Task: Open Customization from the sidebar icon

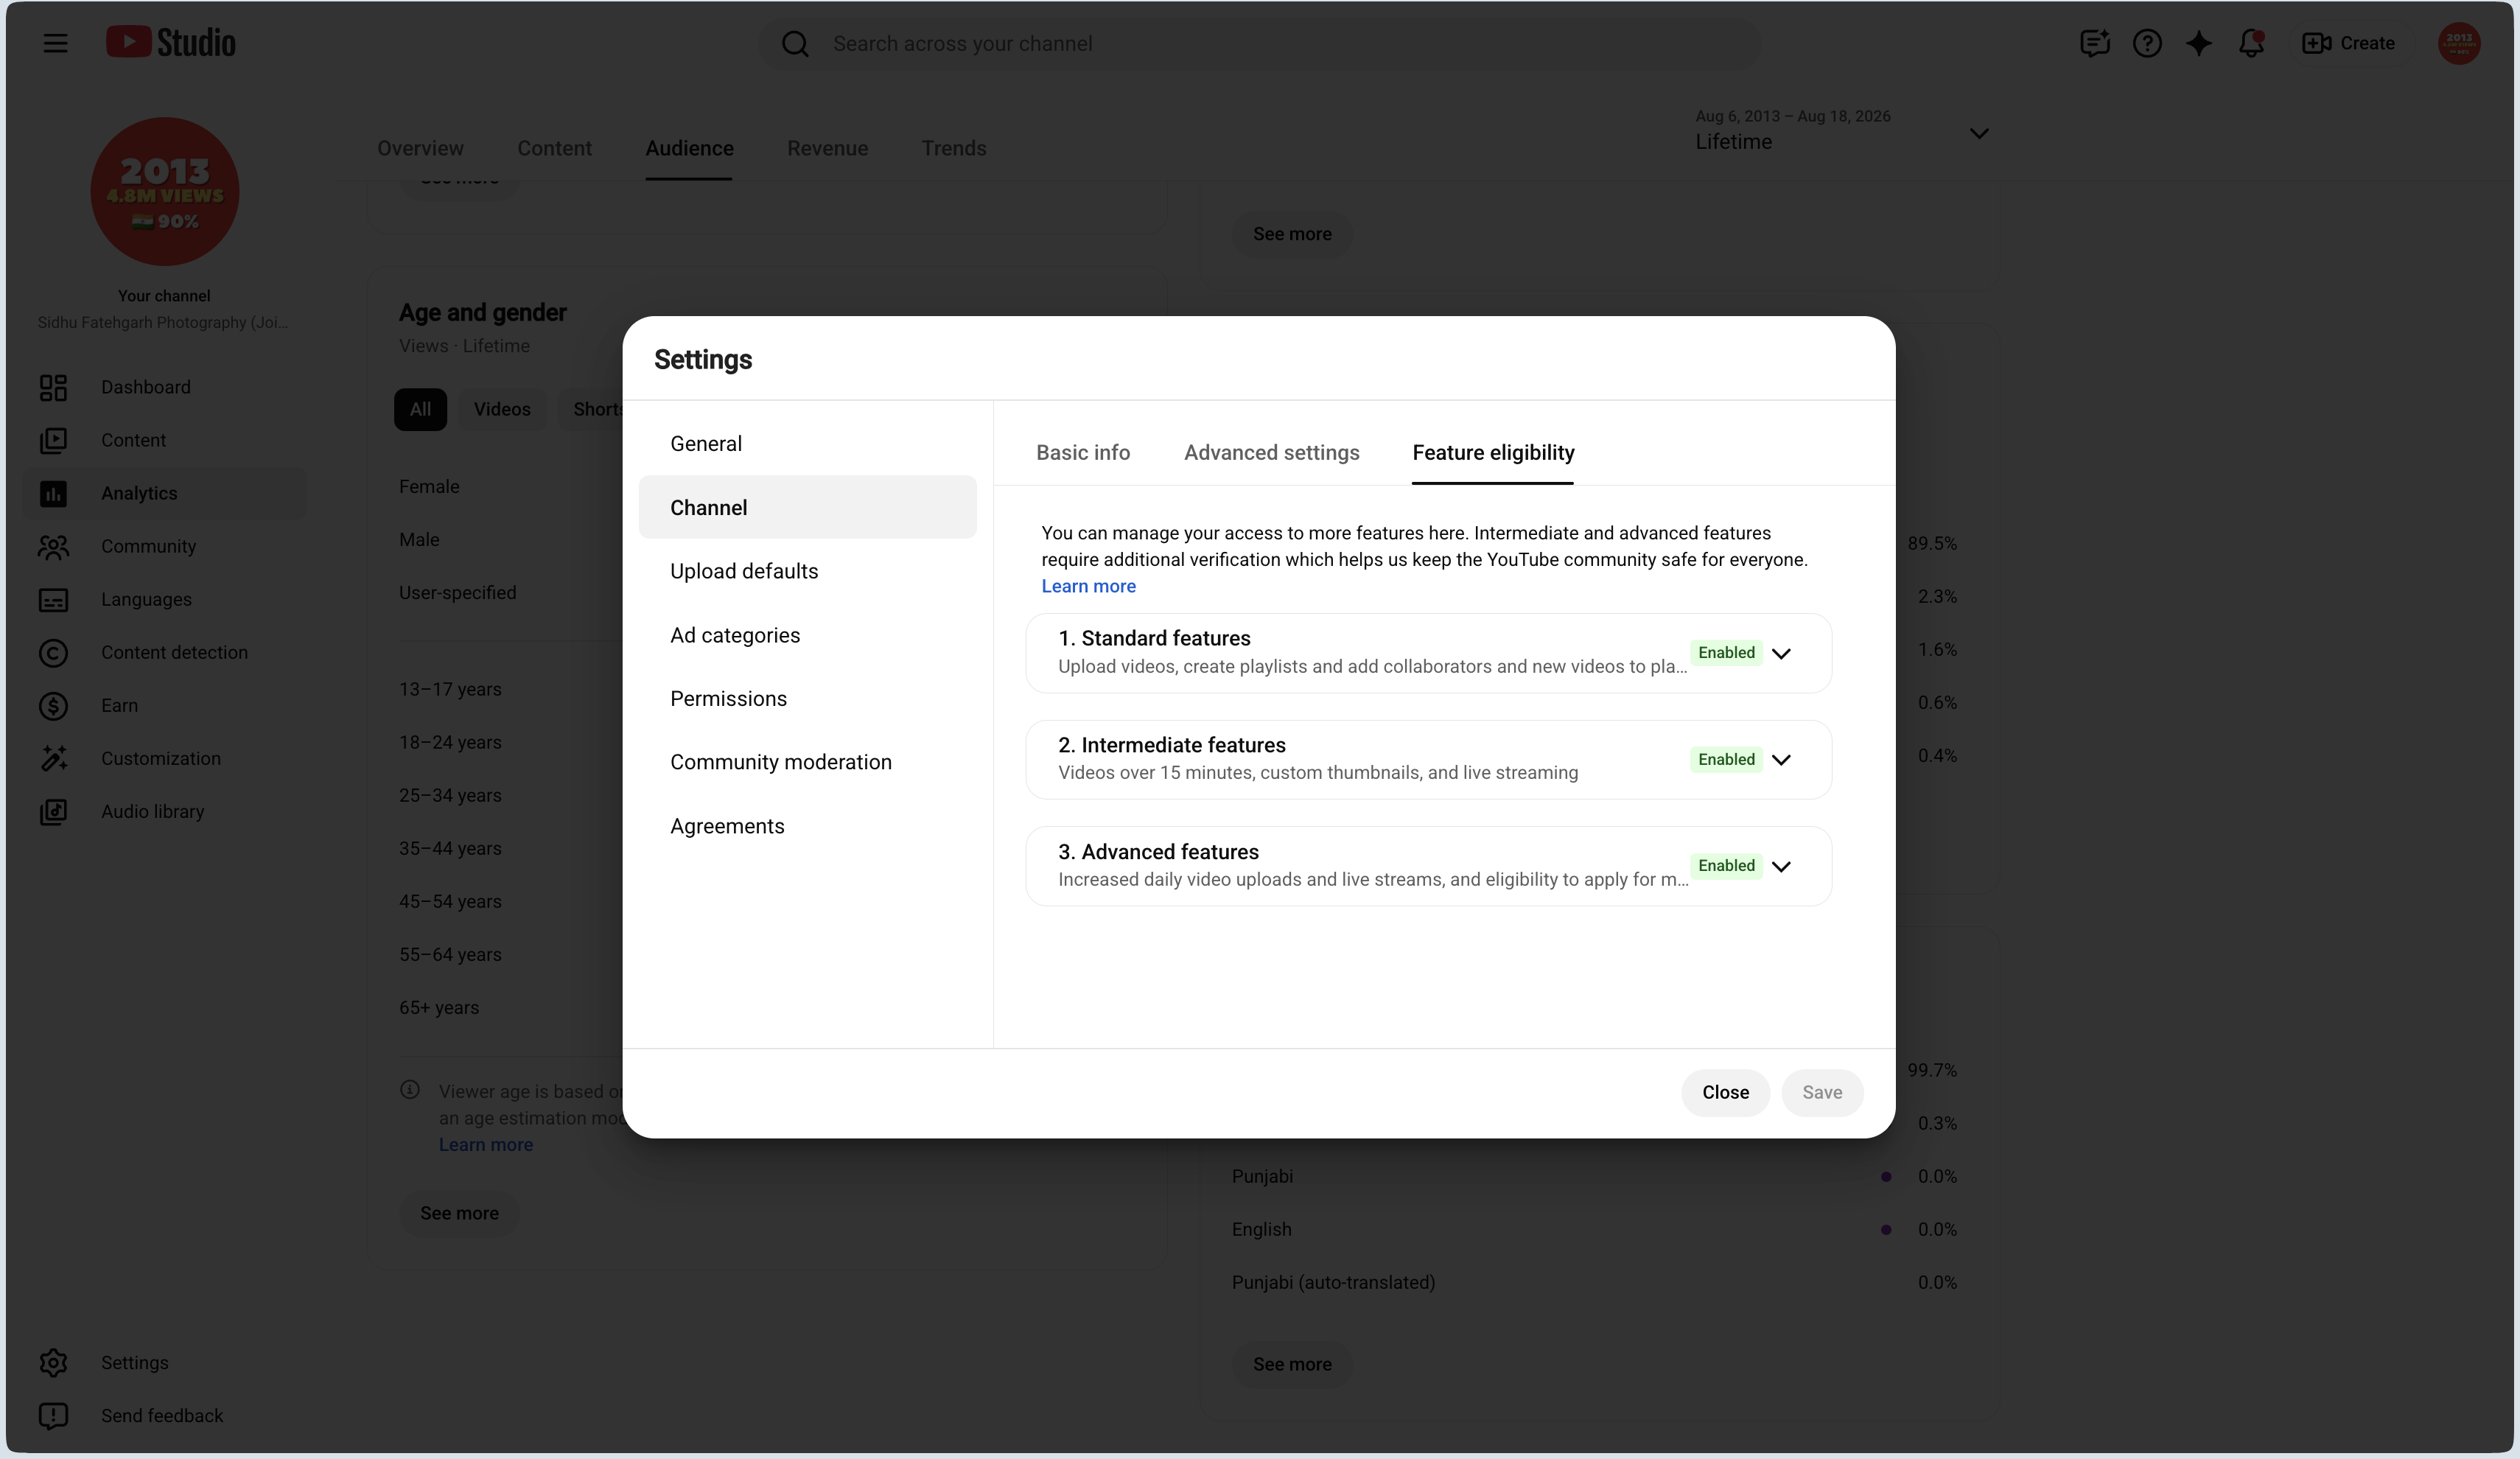Action: point(53,758)
